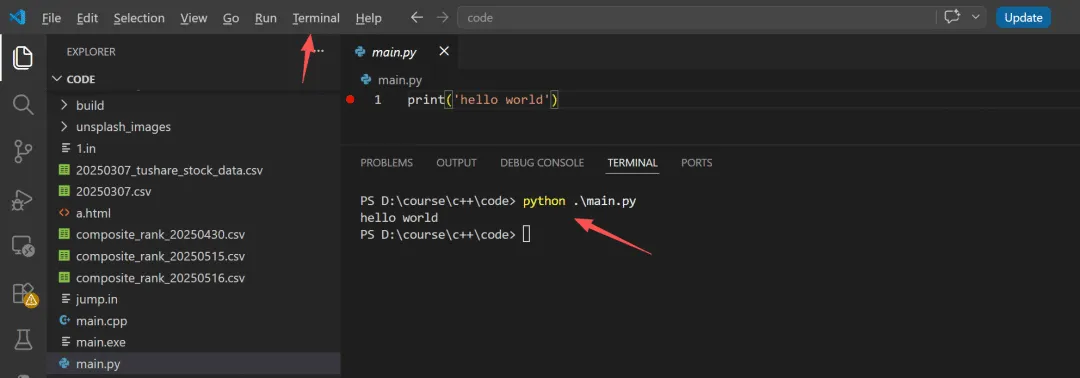This screenshot has height=378, width=1080.
Task: Click main.py in the breadcrumb bar
Action: pos(399,81)
